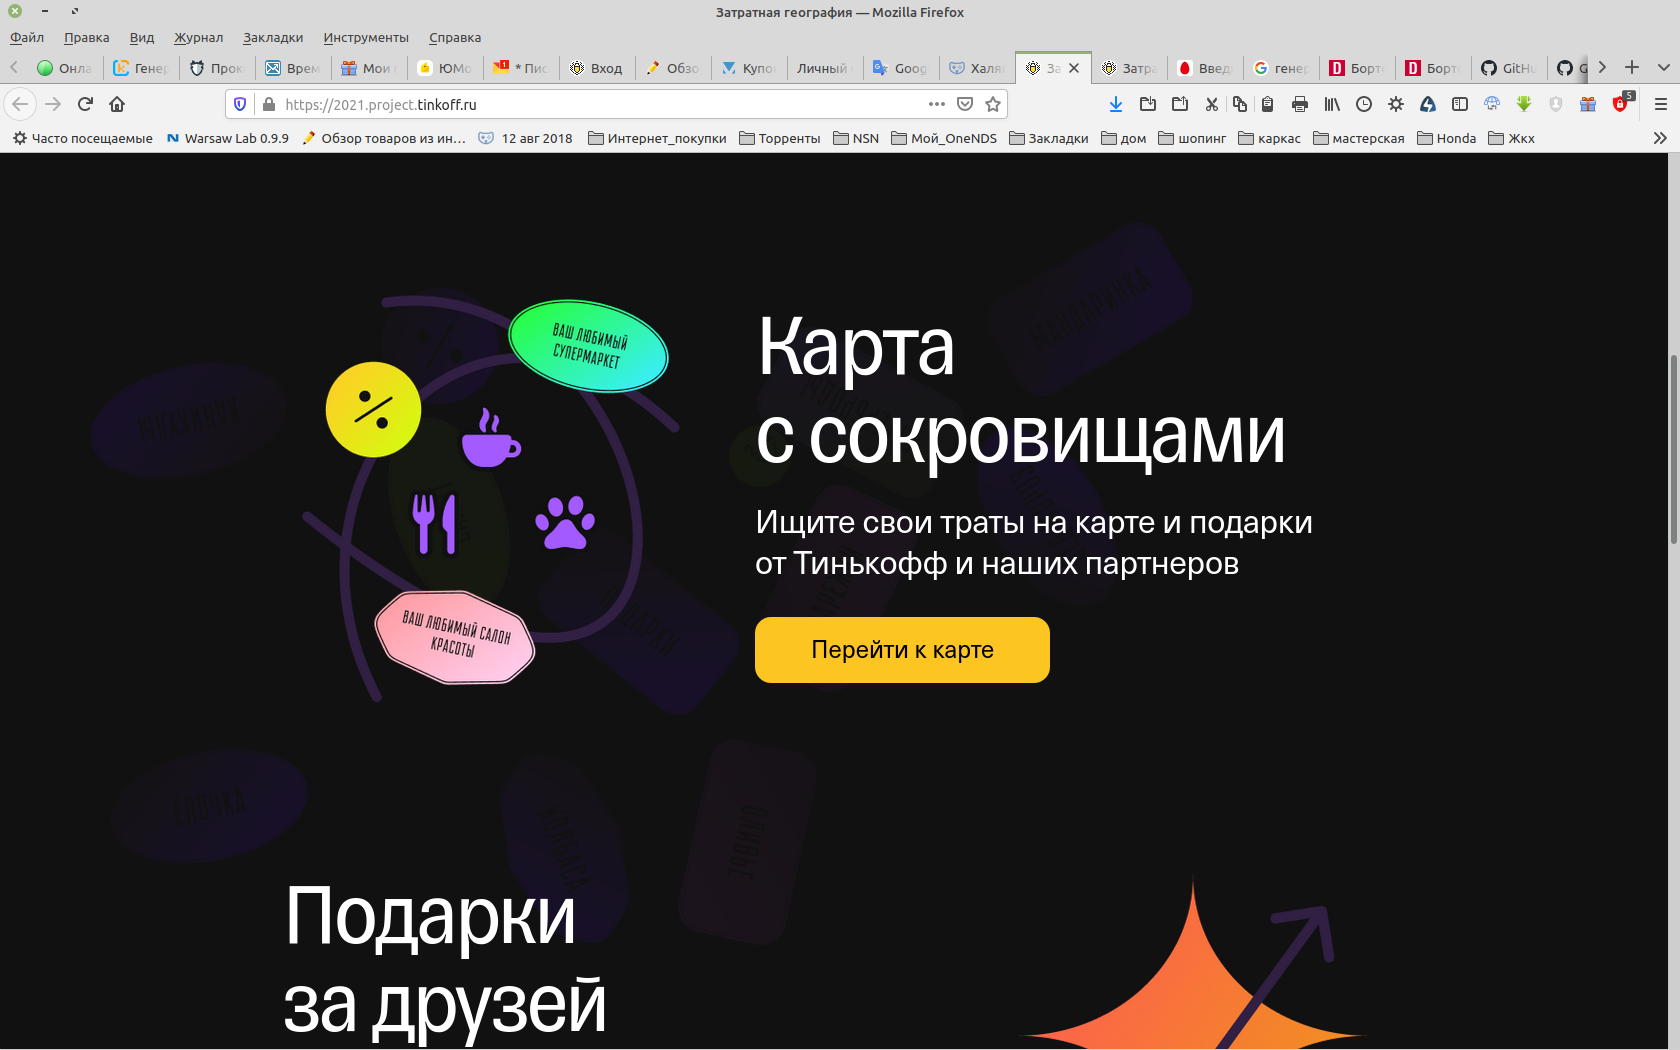Open the каркас bookmark folder

pos(1270,138)
